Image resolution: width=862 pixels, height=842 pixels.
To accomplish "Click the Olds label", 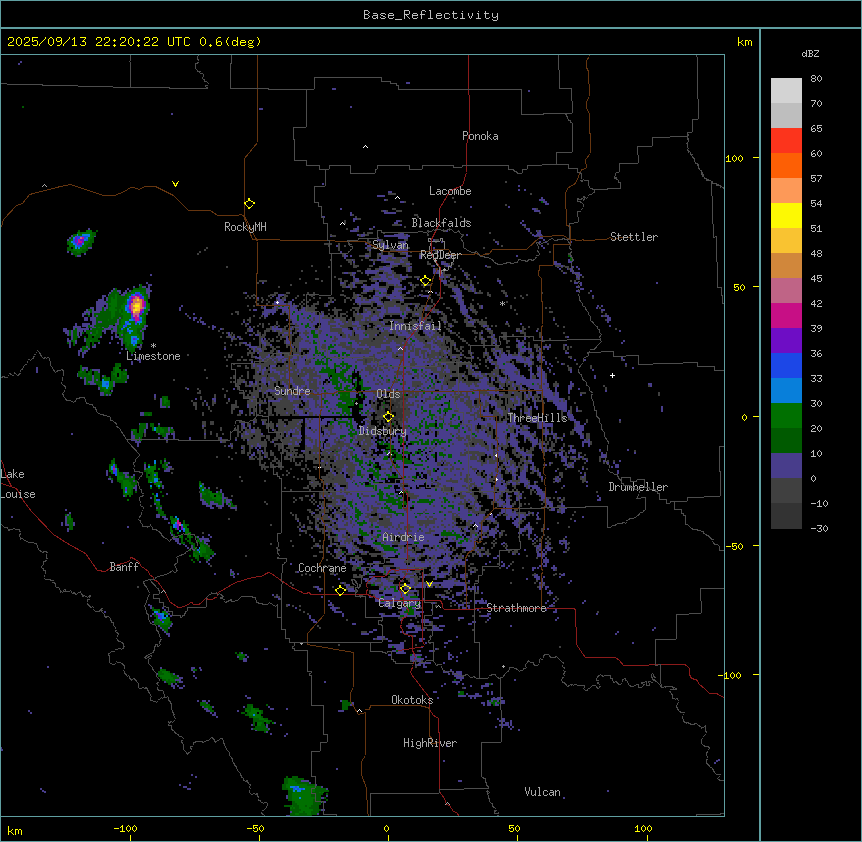I will (x=388, y=394).
